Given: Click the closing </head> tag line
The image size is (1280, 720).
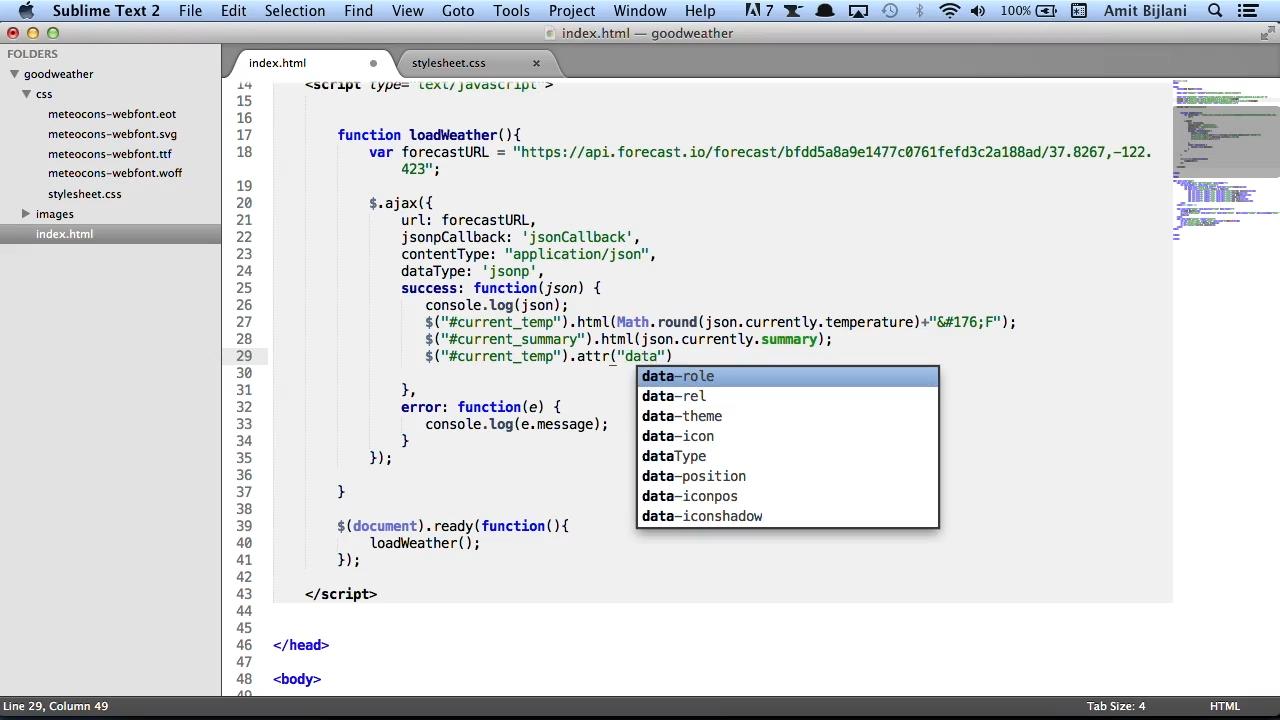Looking at the screenshot, I should pos(301,645).
